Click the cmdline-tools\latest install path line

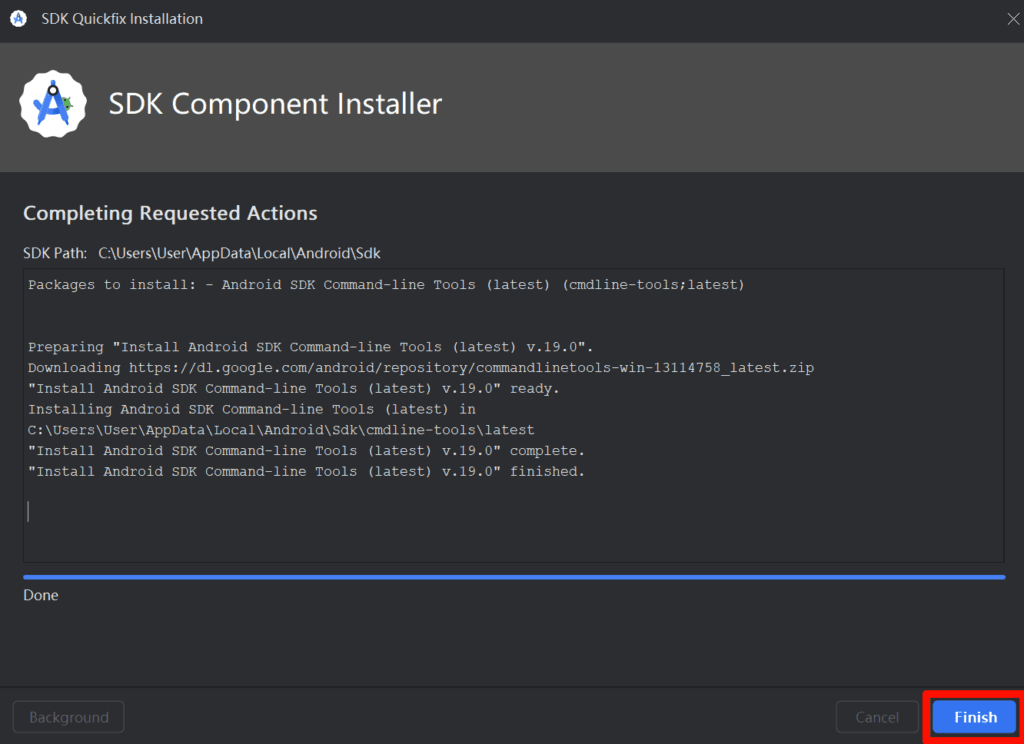[281, 430]
